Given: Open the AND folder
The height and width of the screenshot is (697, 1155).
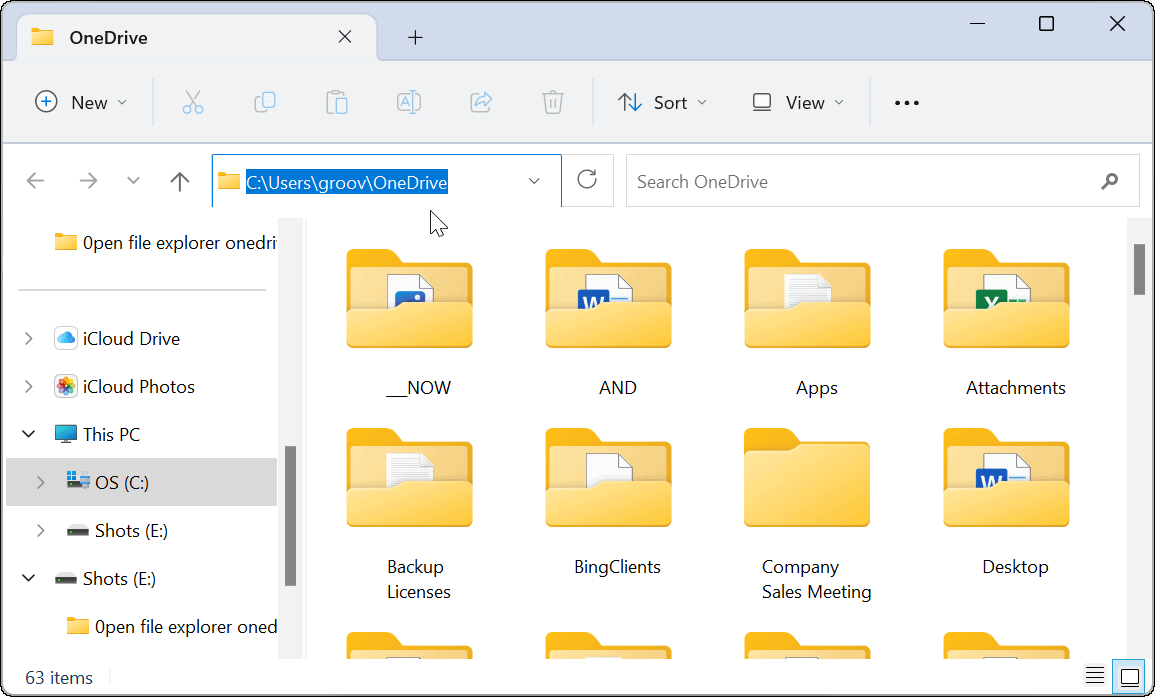Looking at the screenshot, I should click(608, 323).
